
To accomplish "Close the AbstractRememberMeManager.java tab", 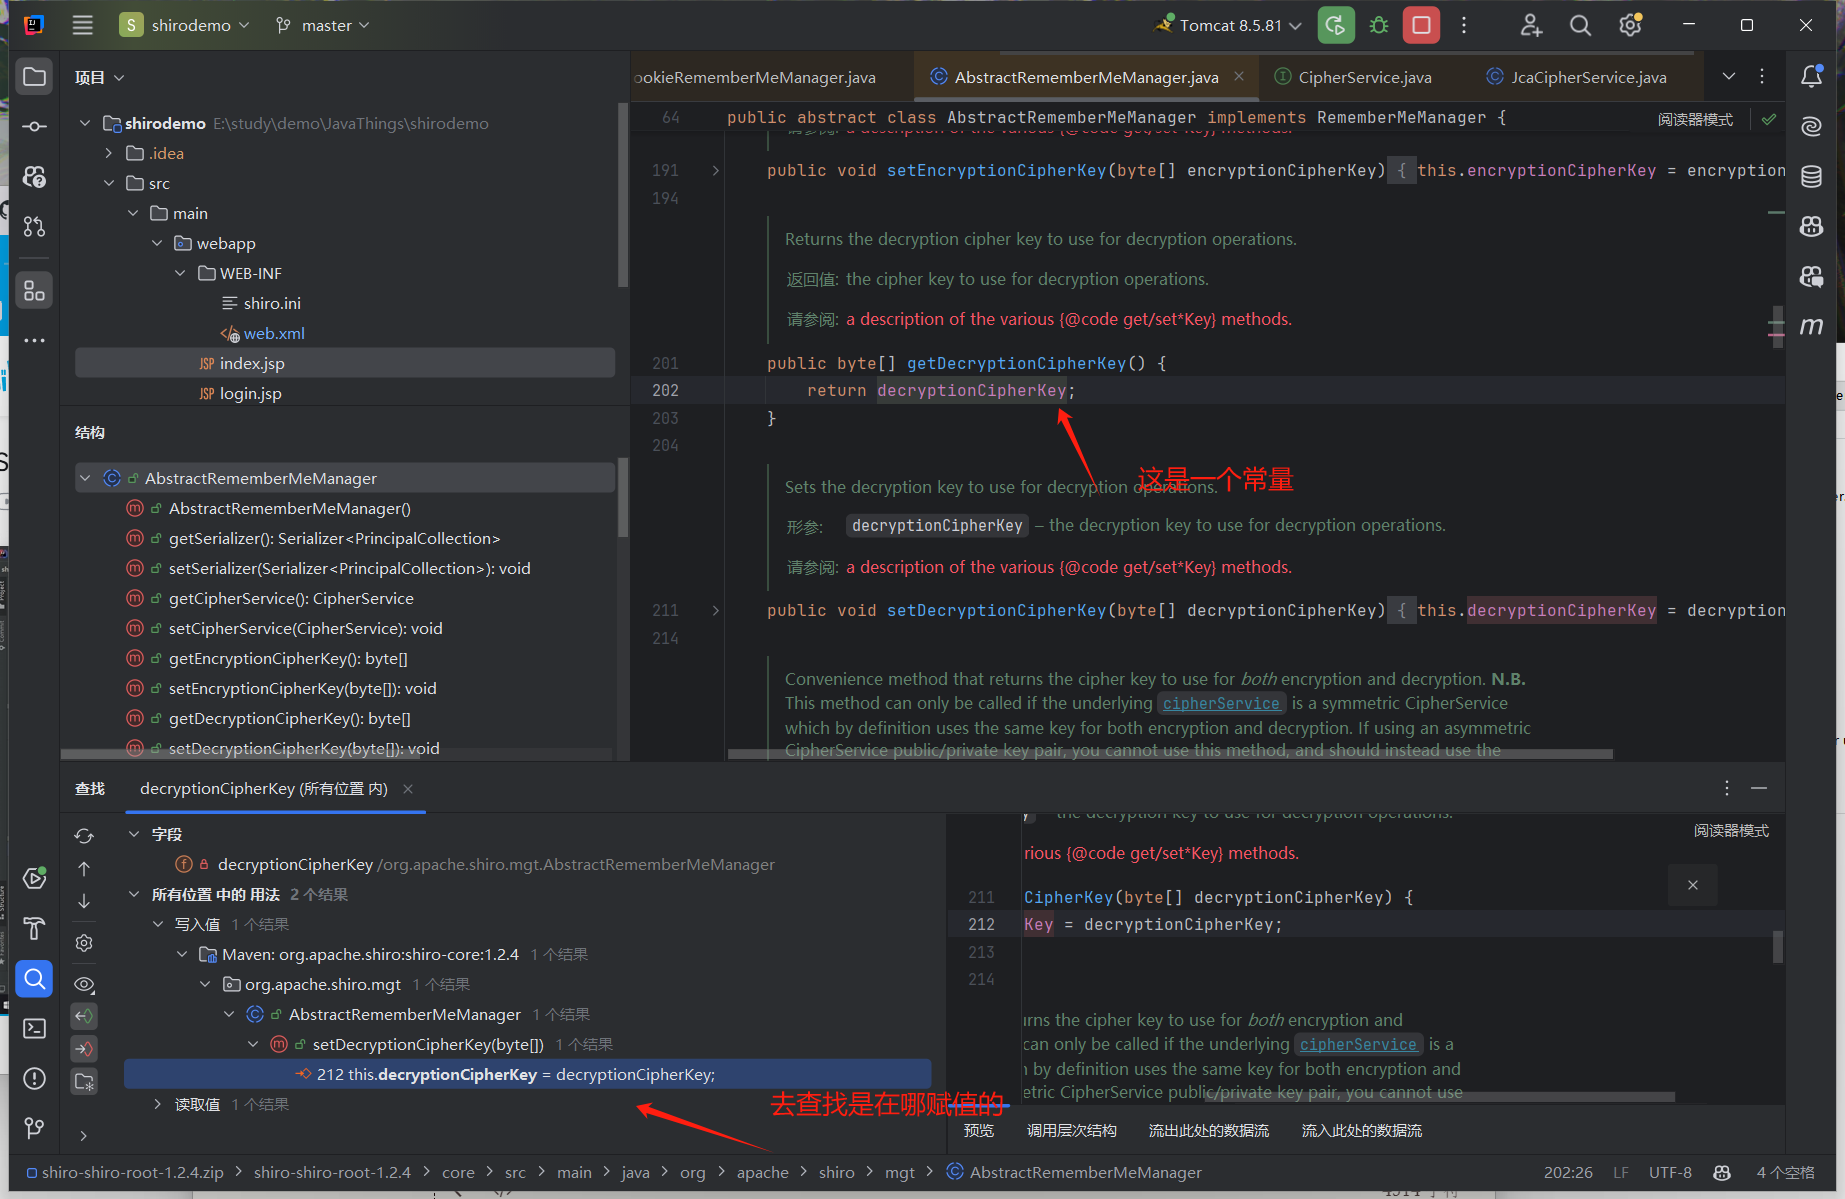I will tap(1239, 76).
